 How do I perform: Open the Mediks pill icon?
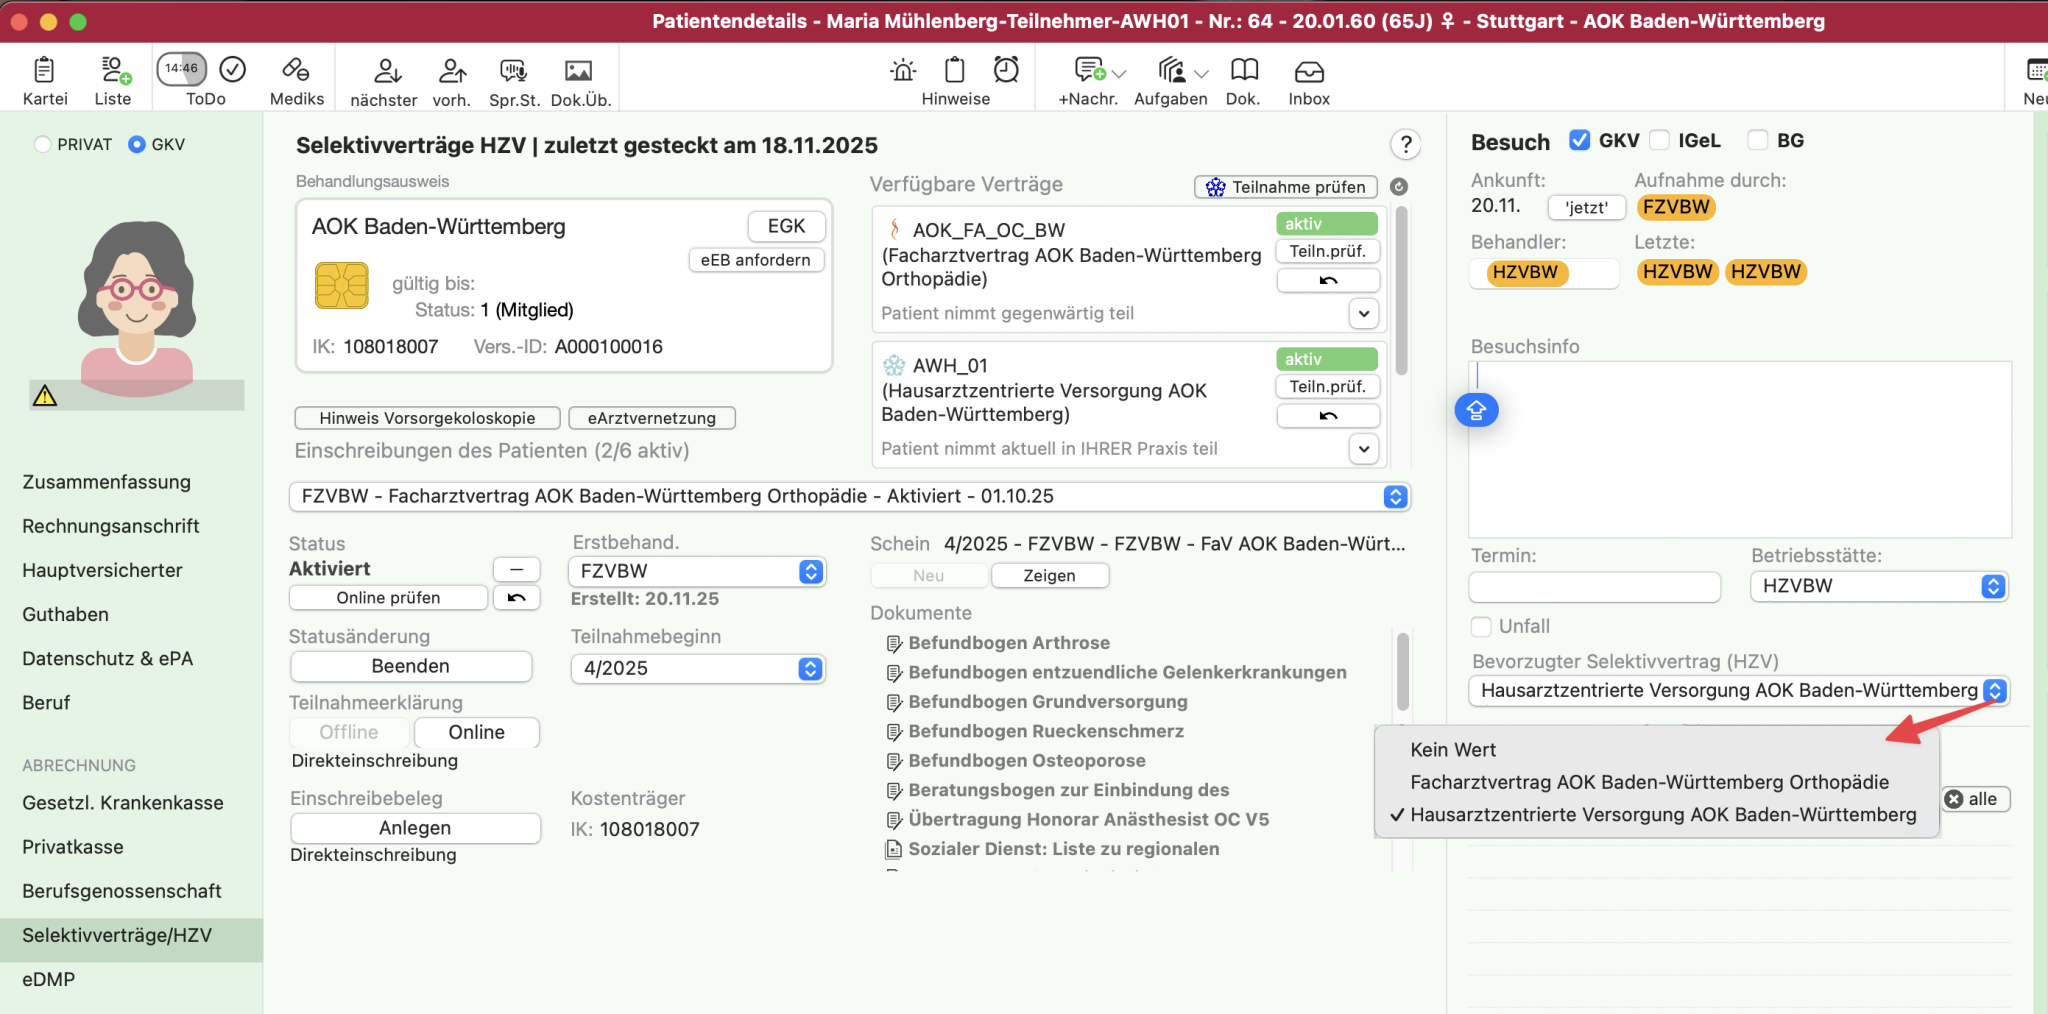pos(296,71)
